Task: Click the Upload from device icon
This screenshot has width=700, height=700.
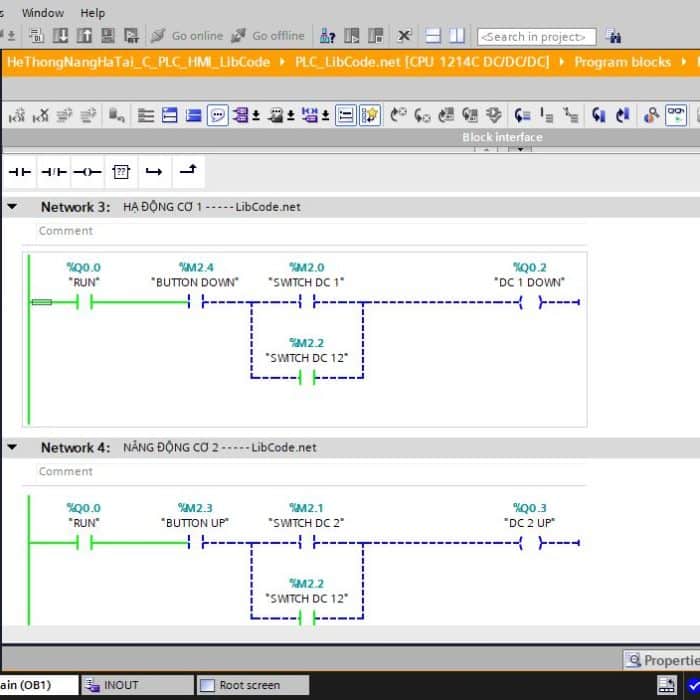Action: (x=84, y=36)
